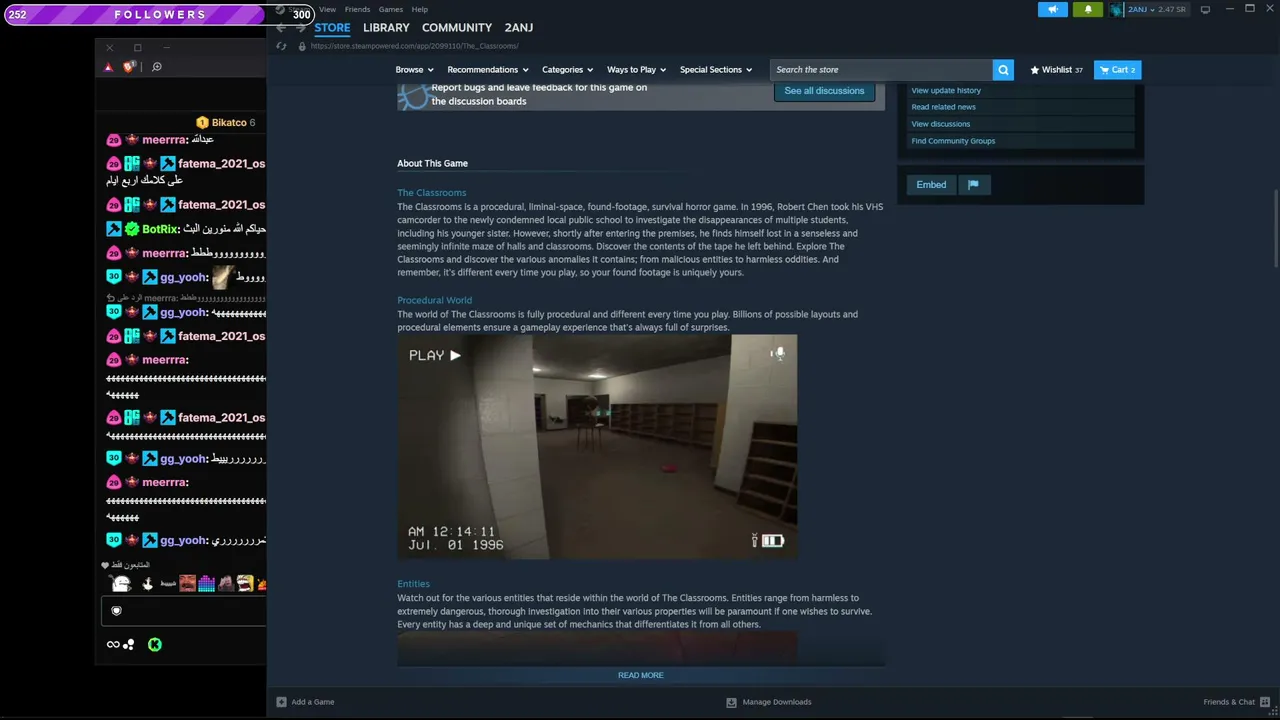This screenshot has height=720, width=1280.
Task: Go to the STORE tab
Action: coord(332,28)
